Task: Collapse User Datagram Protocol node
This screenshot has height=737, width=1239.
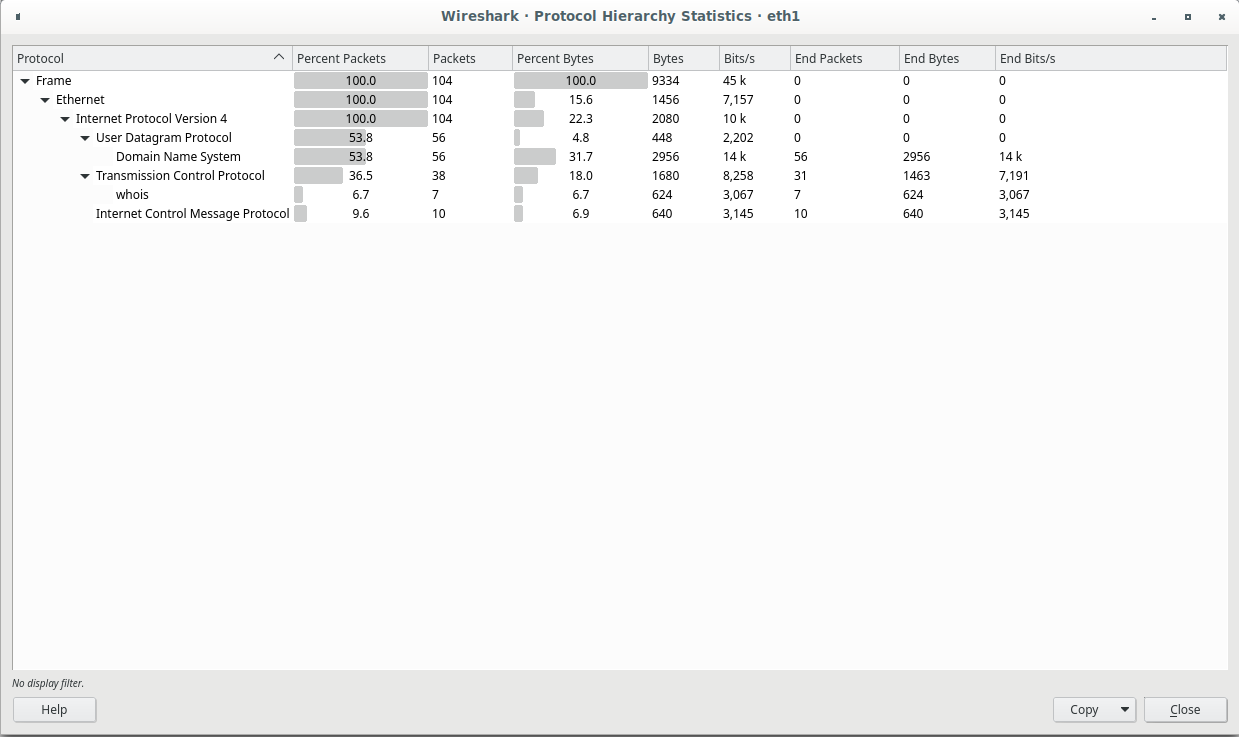Action: 85,138
